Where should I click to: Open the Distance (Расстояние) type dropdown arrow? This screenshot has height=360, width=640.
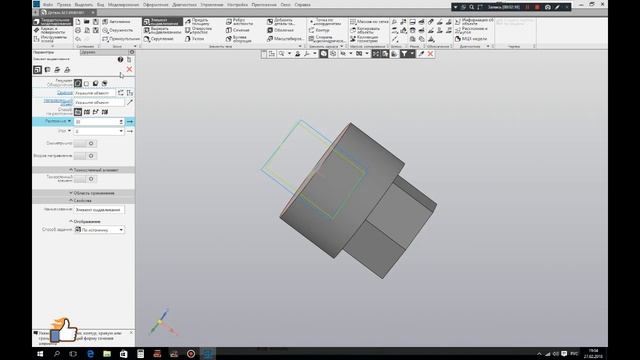[69, 121]
